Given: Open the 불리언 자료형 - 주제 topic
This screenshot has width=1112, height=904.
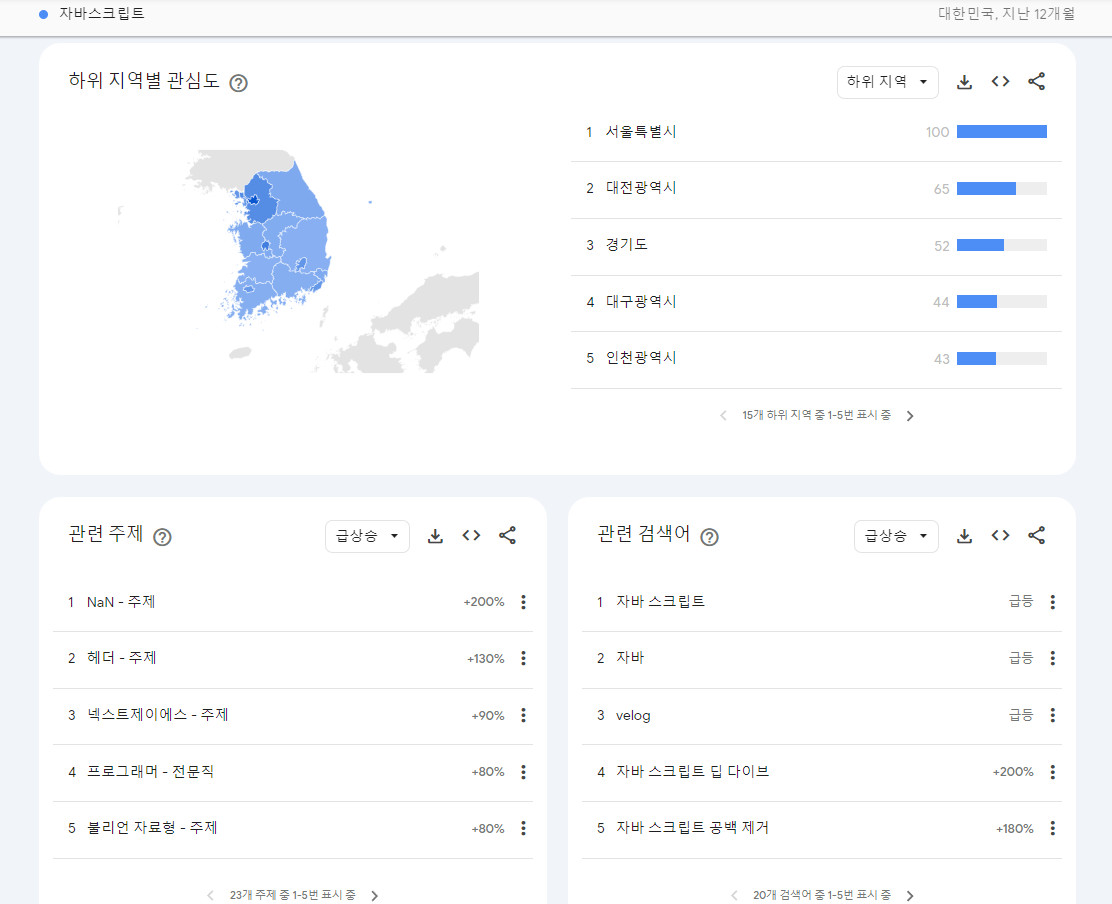Looking at the screenshot, I should pyautogui.click(x=152, y=827).
